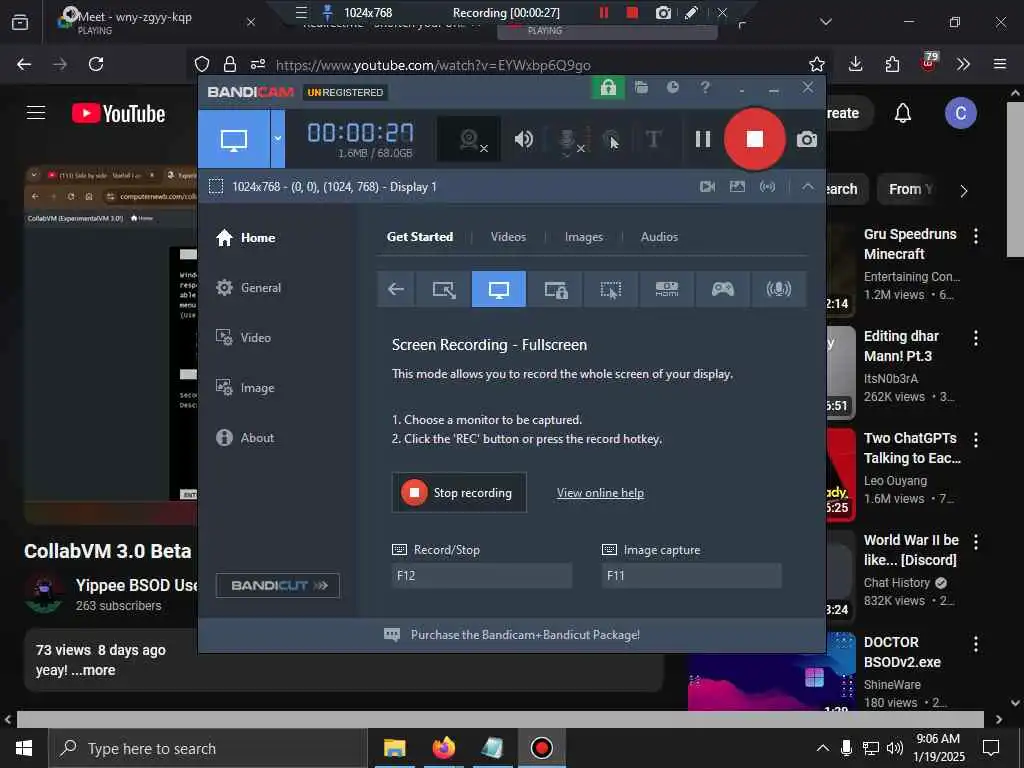
Task: Open the Firefox extensions puzzle icon
Action: point(892,64)
